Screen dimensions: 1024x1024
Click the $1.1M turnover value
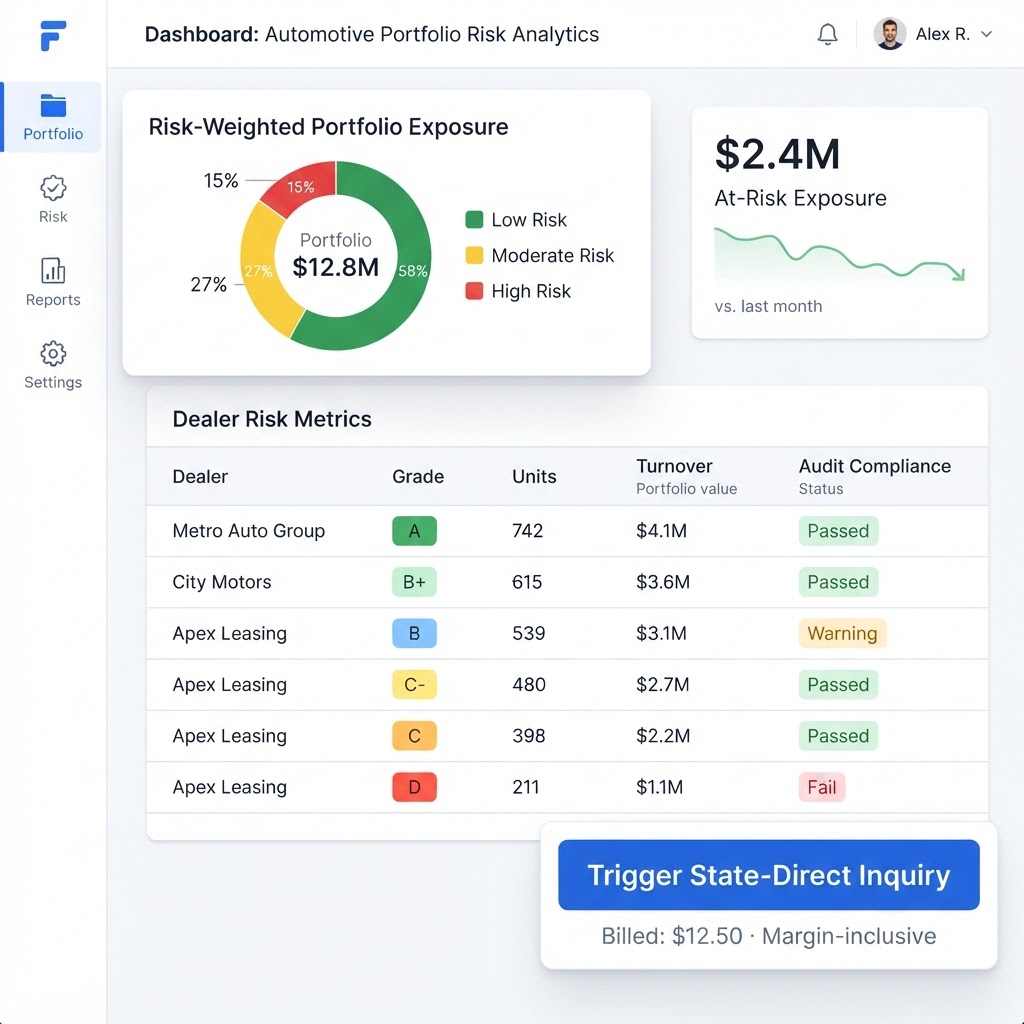point(660,787)
